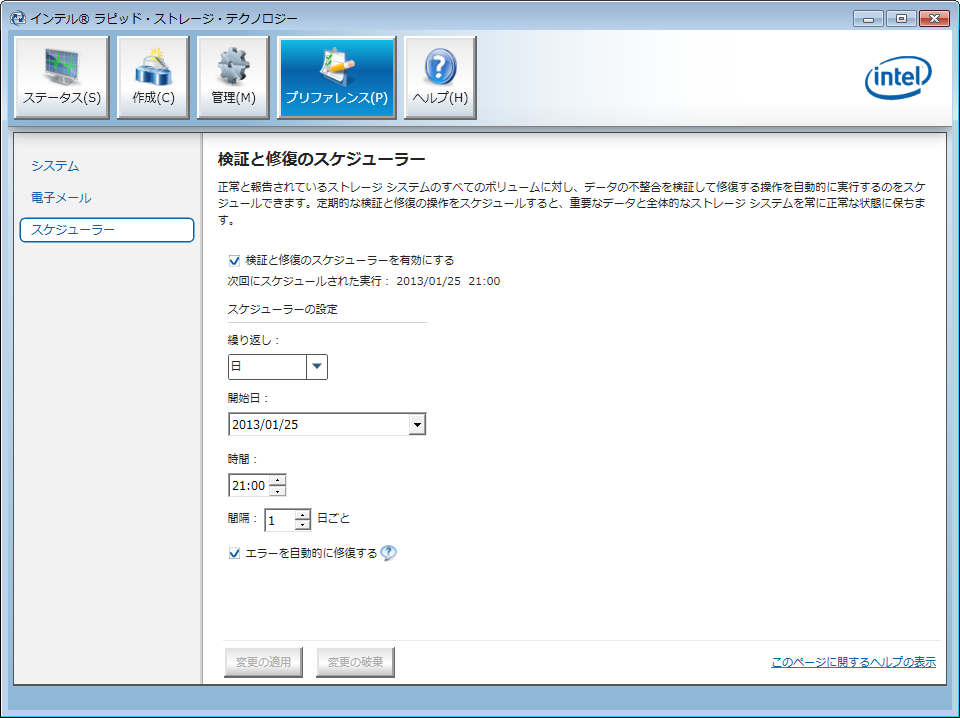
Task: Open the ステータス(S) status toolbar icon
Action: coord(61,77)
